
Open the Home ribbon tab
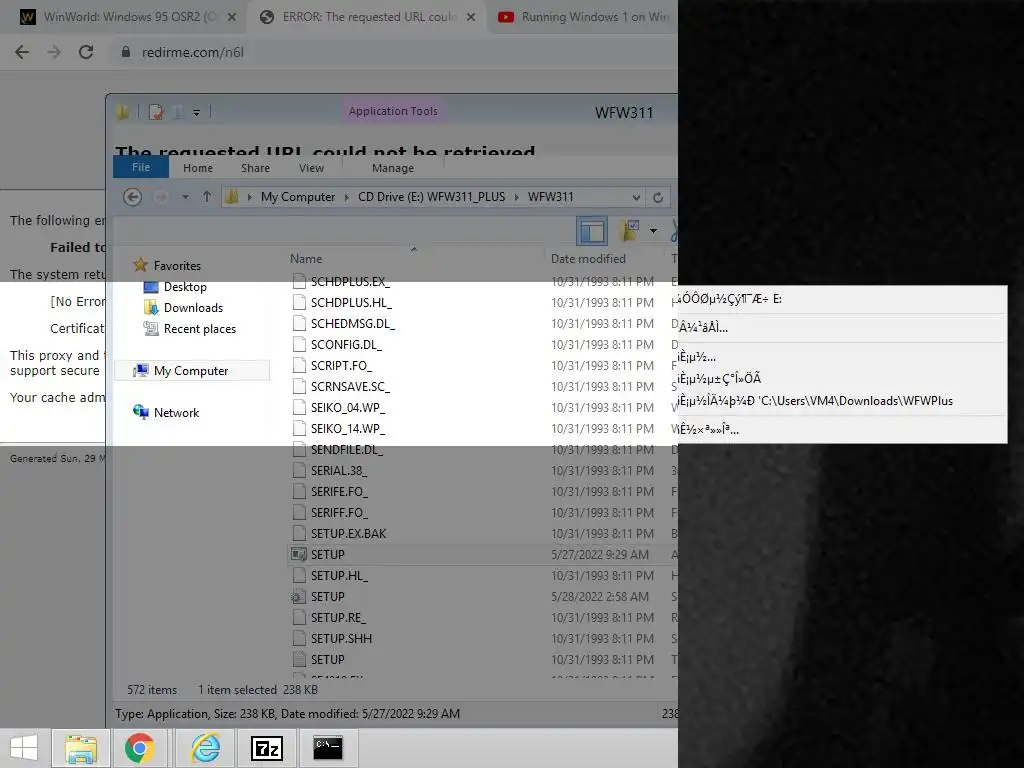[x=198, y=168]
